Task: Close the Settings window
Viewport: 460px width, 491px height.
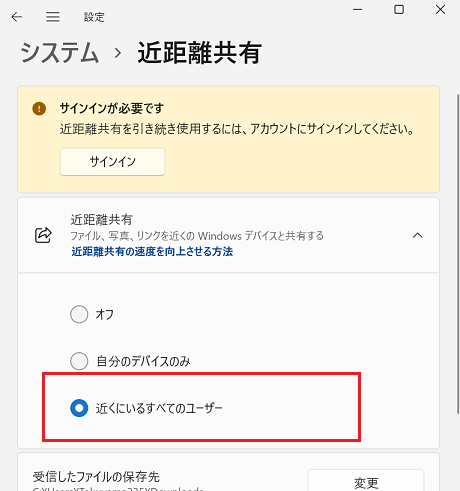Action: click(x=440, y=10)
